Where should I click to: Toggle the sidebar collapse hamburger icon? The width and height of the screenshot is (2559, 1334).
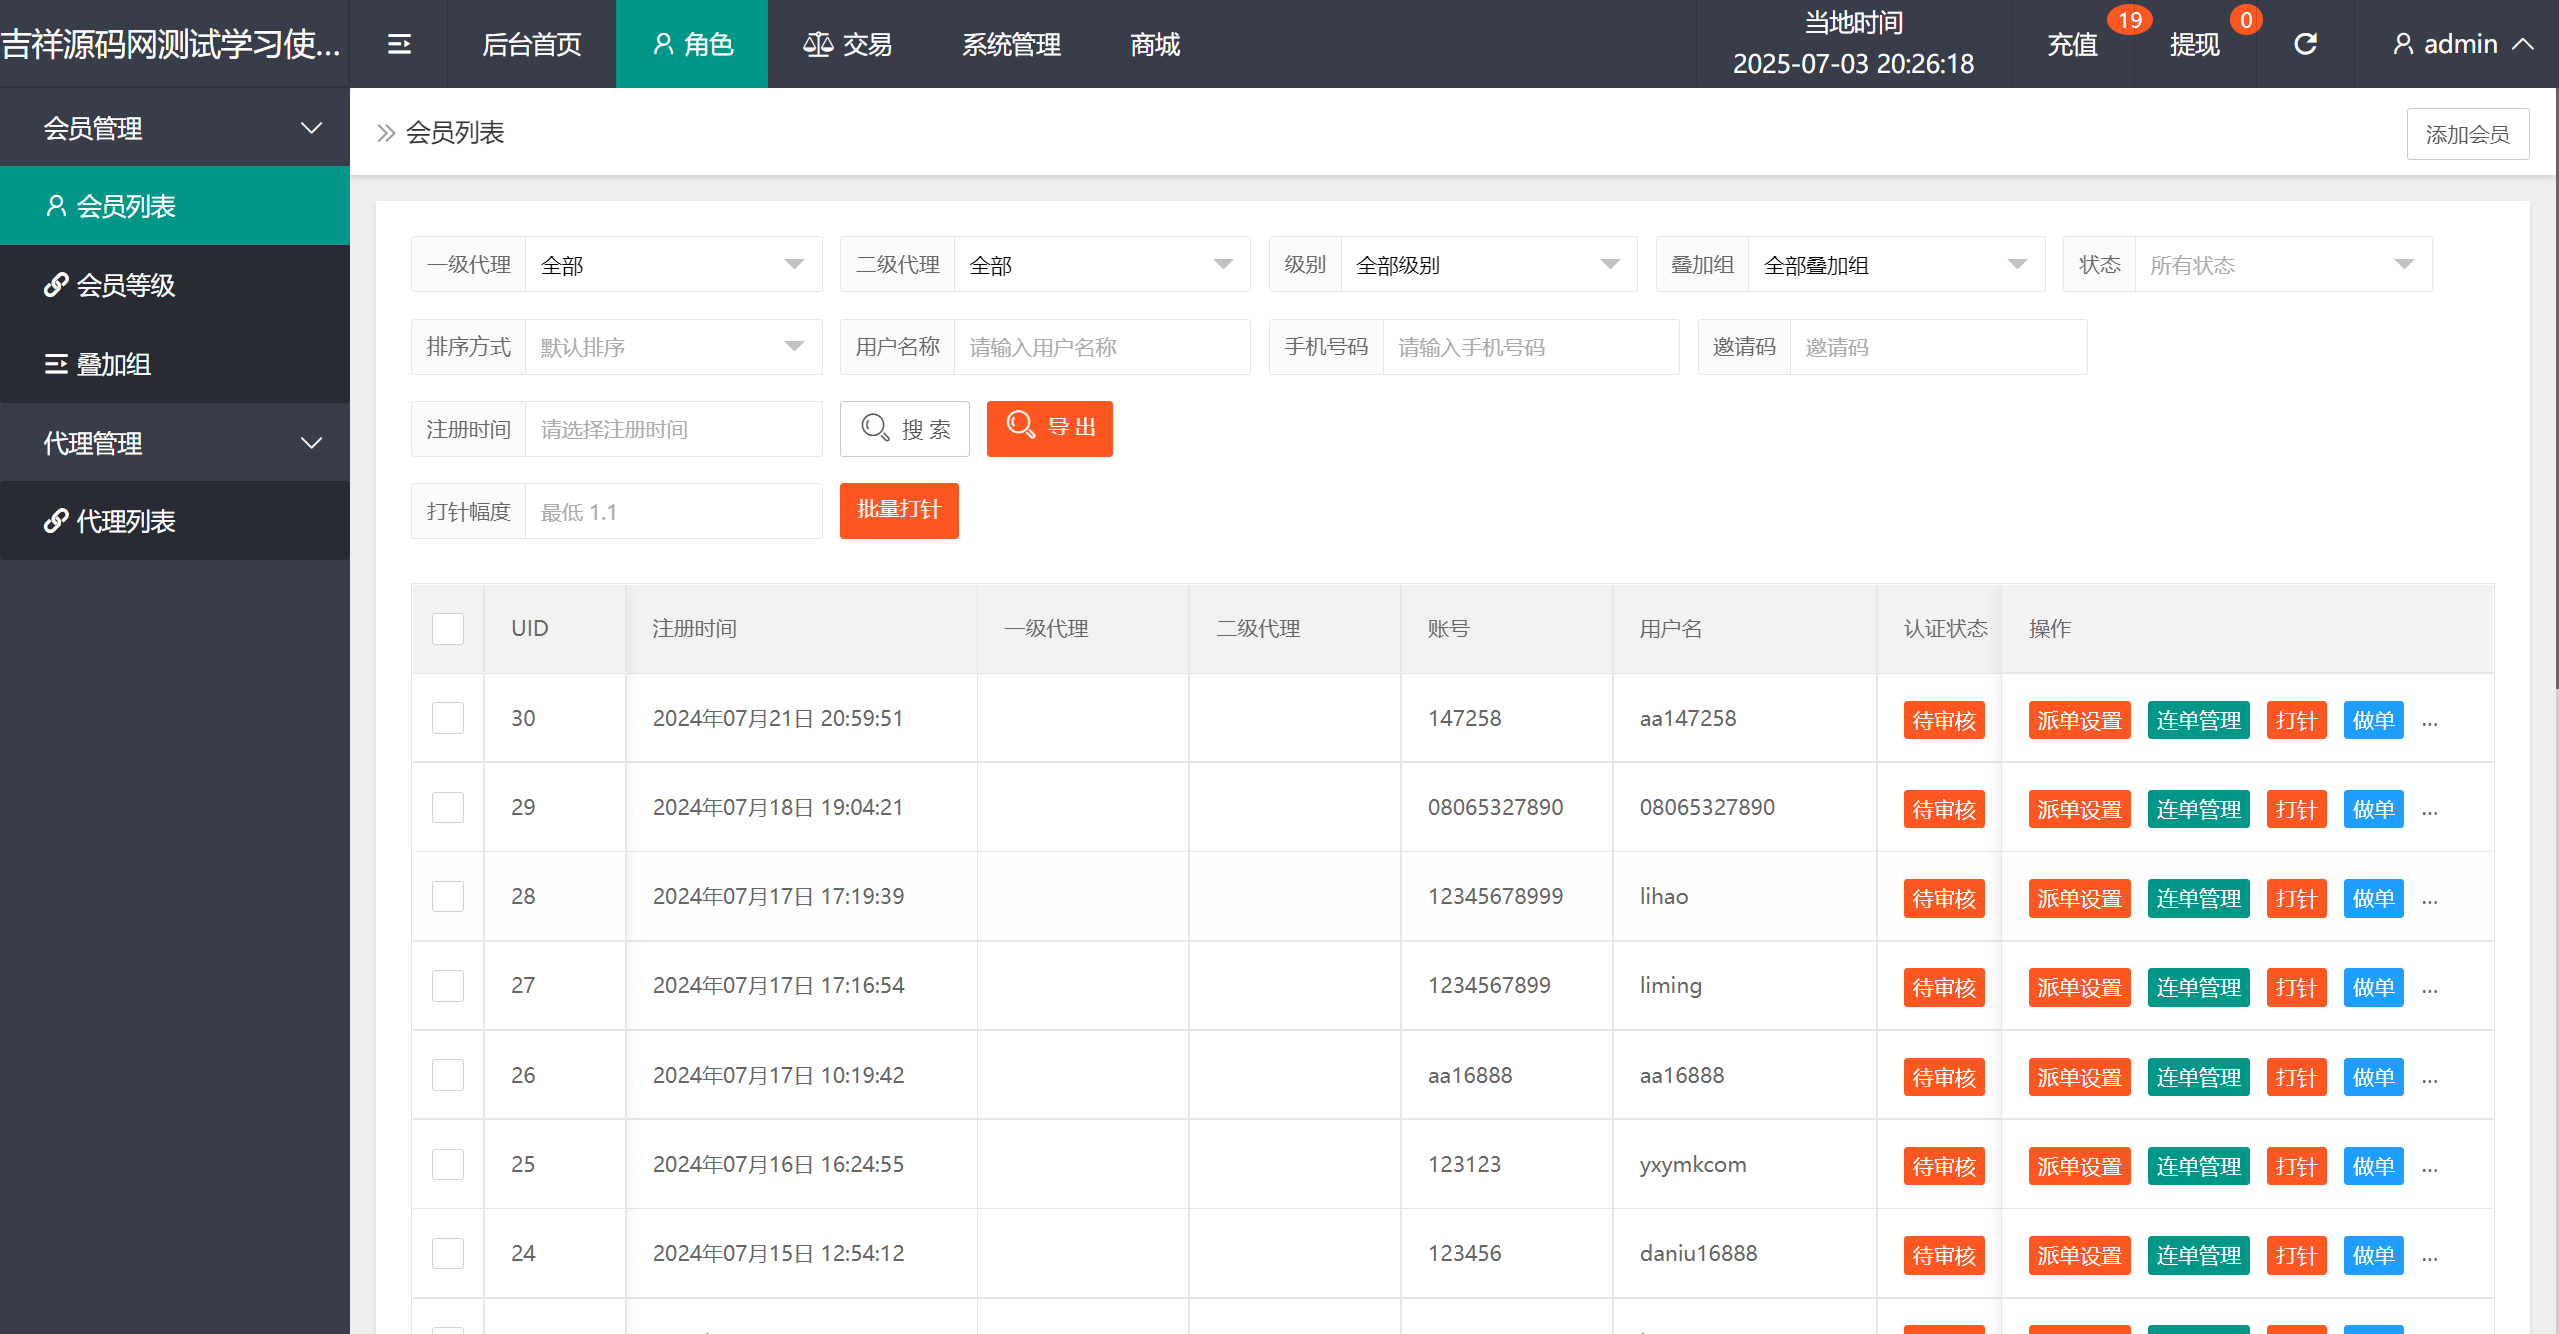tap(399, 44)
